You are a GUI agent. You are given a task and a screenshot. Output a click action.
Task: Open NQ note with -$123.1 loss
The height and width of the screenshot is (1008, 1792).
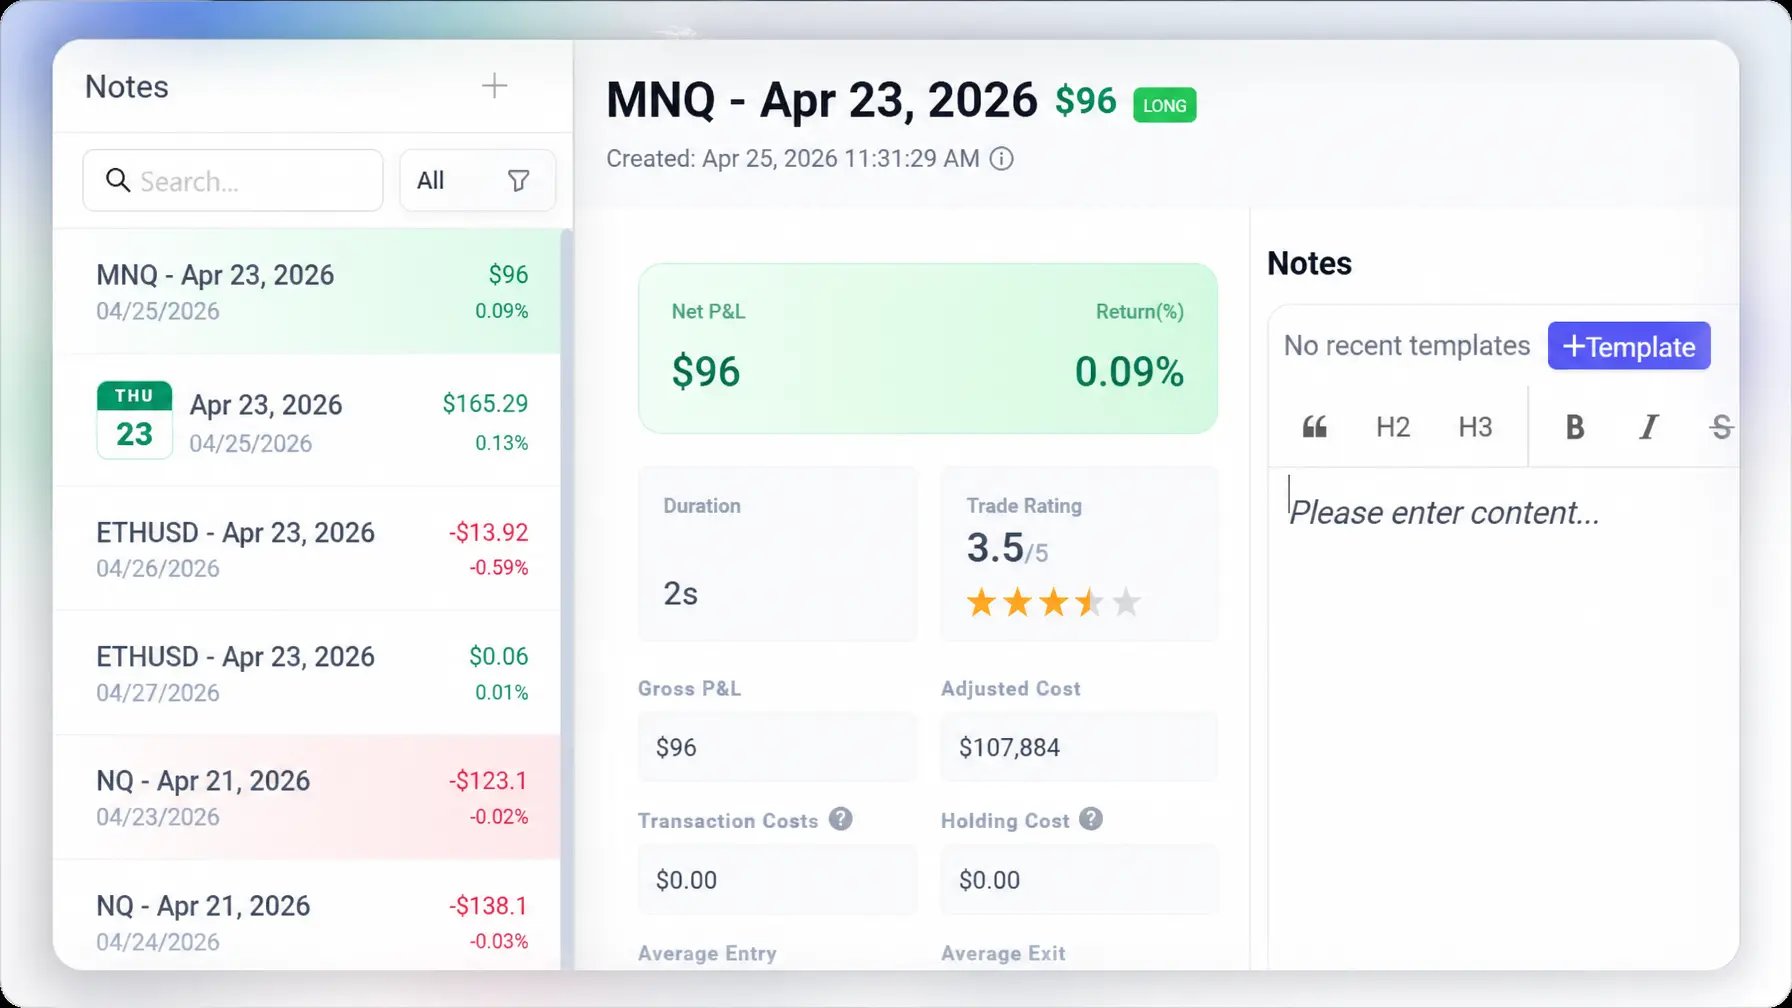(307, 797)
